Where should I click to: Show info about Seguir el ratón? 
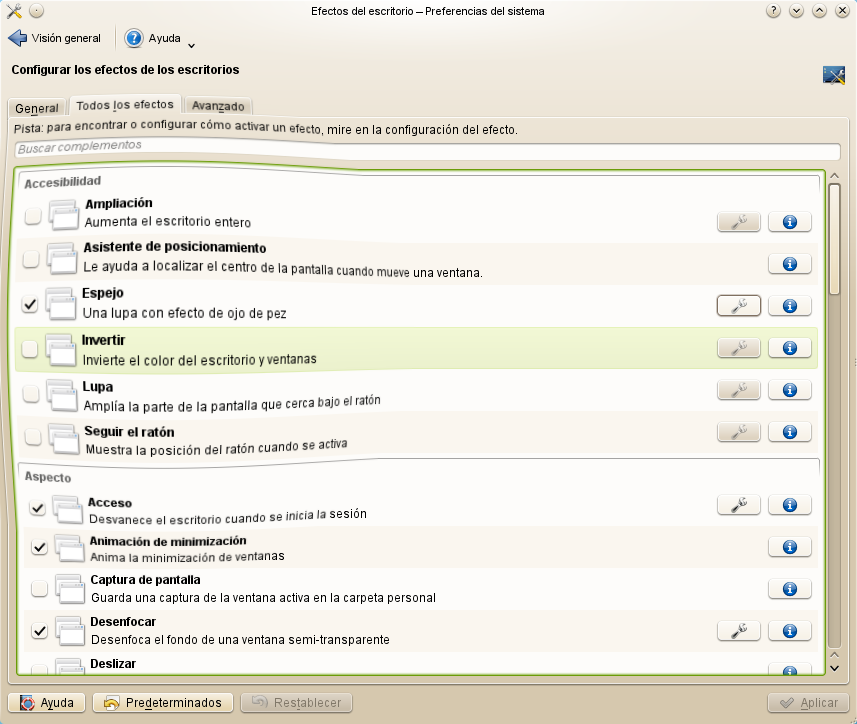789,432
